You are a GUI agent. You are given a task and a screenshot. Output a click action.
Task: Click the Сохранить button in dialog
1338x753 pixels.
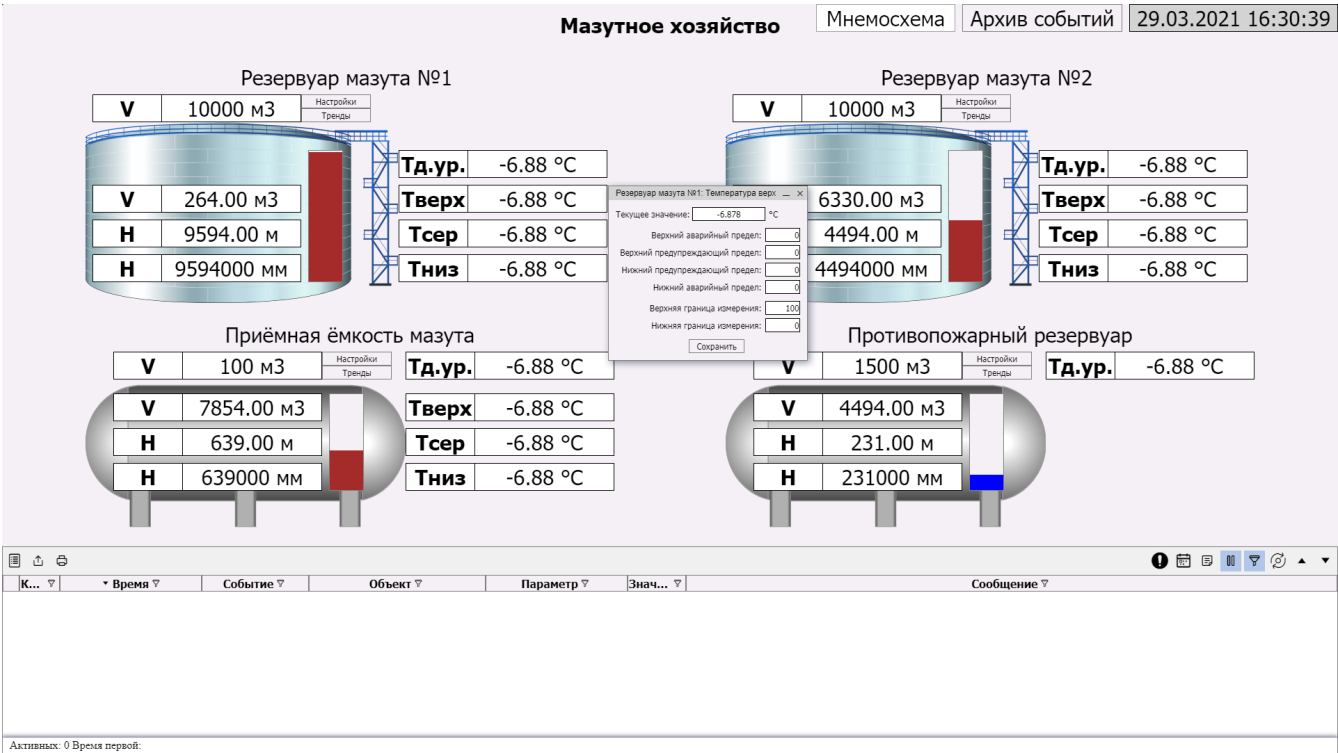click(716, 346)
